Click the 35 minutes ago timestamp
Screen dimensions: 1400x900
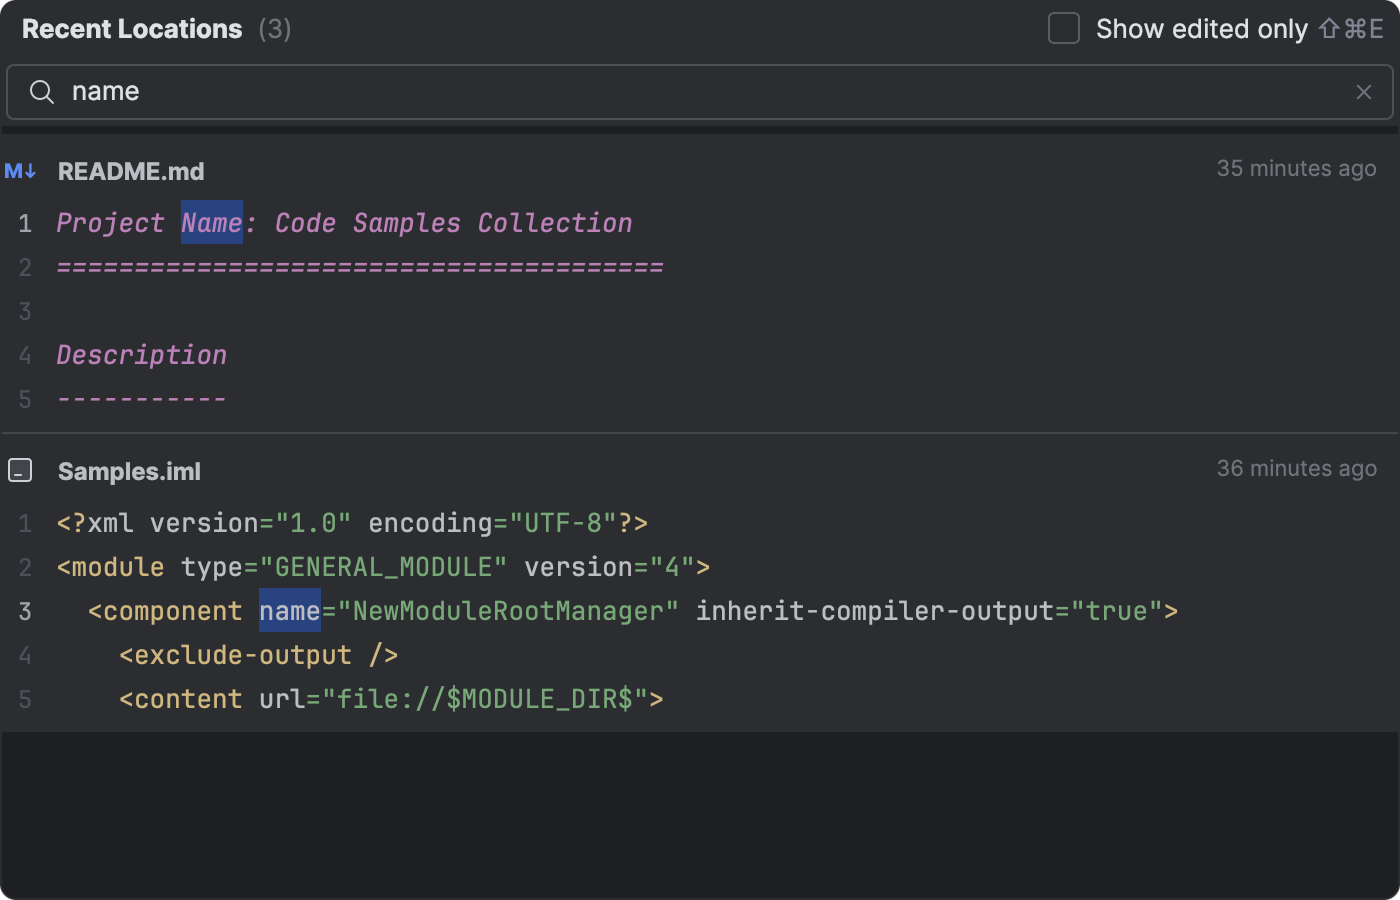tap(1296, 168)
